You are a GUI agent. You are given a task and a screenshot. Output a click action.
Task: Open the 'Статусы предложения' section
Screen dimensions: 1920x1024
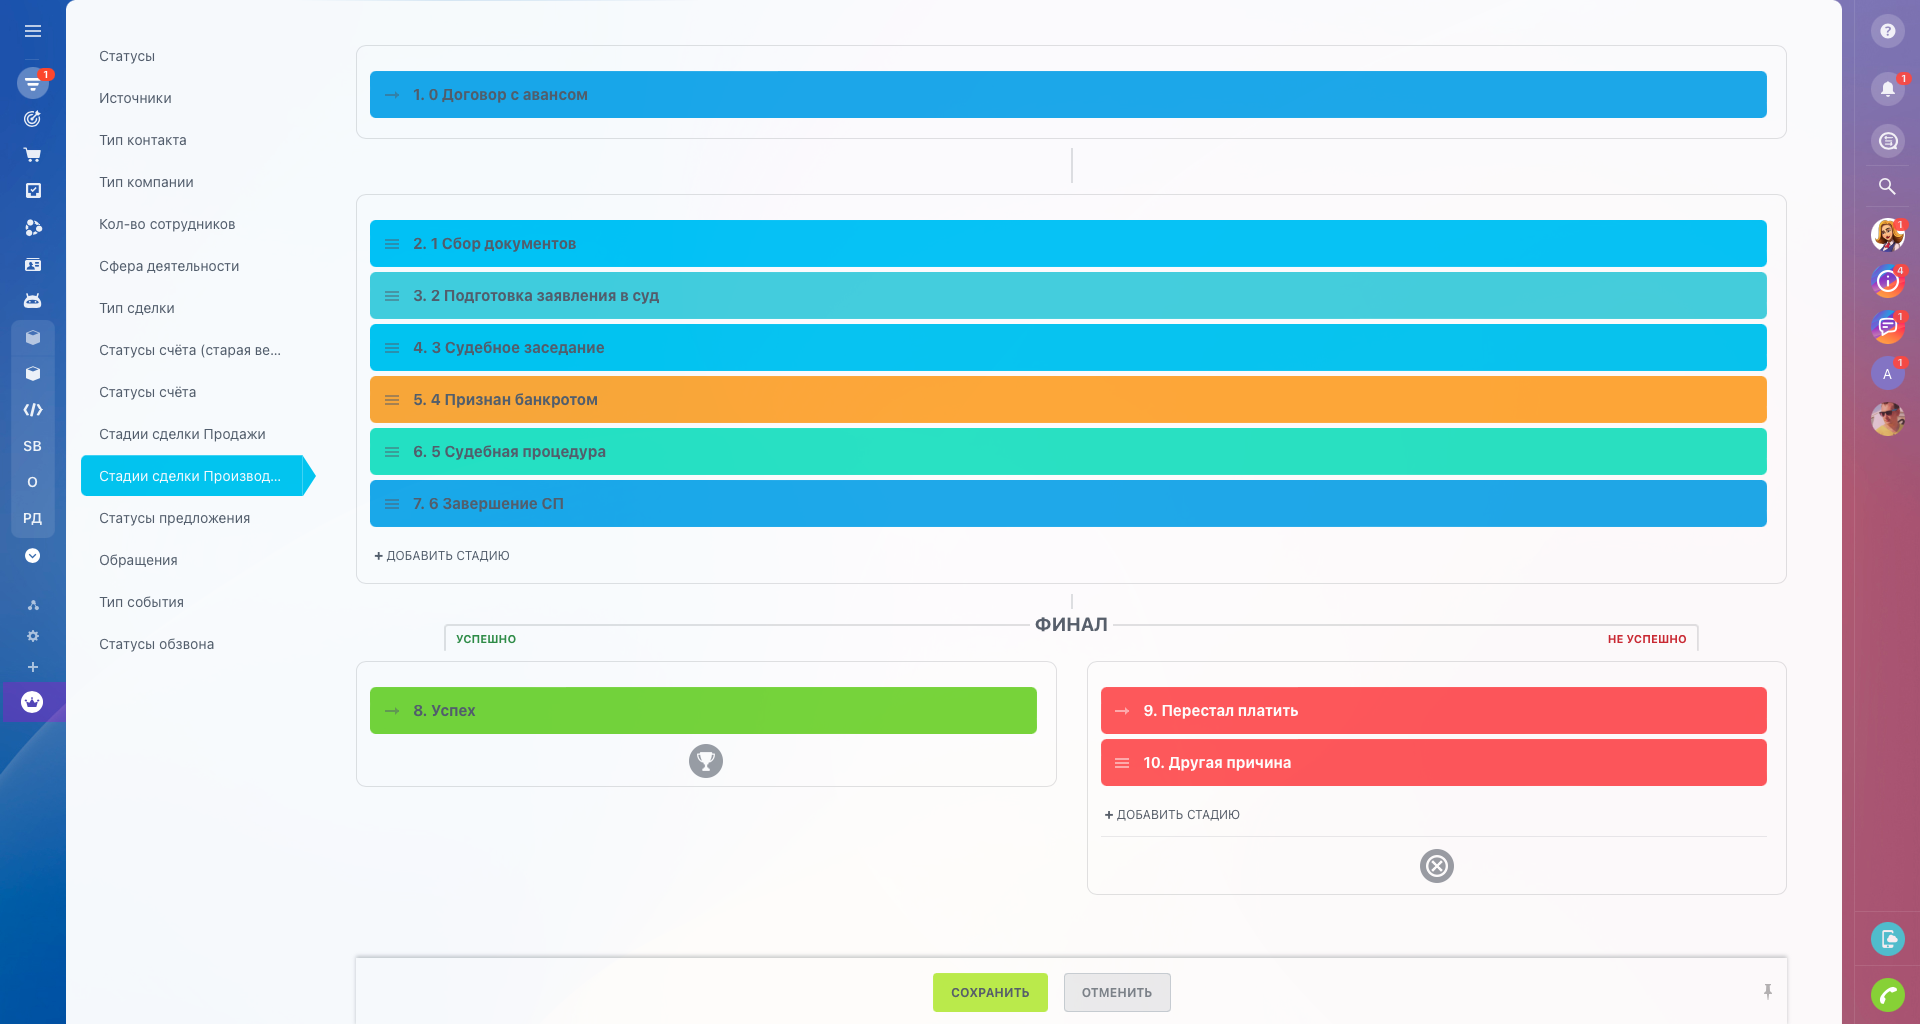click(174, 518)
